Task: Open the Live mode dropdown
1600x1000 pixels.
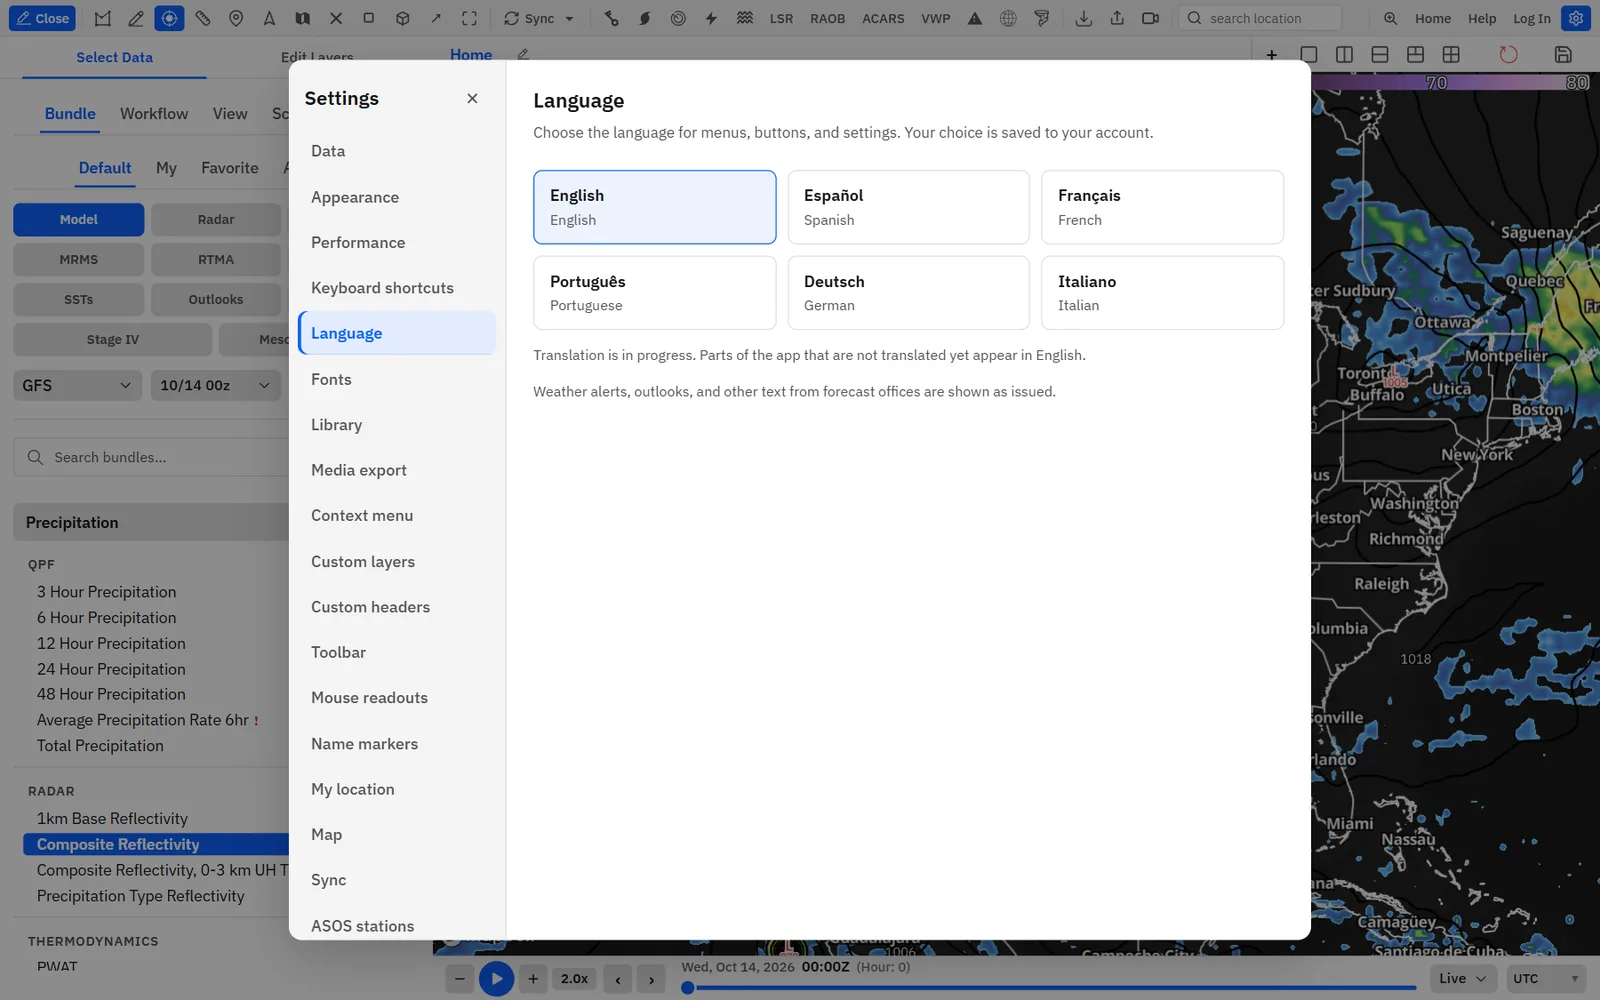Action: pyautogui.click(x=1463, y=978)
